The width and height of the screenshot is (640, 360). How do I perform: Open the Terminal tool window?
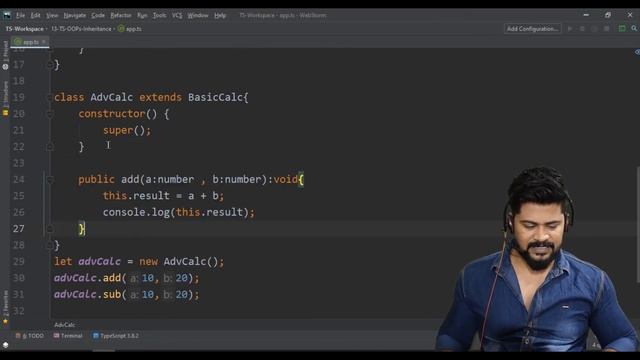click(68, 336)
